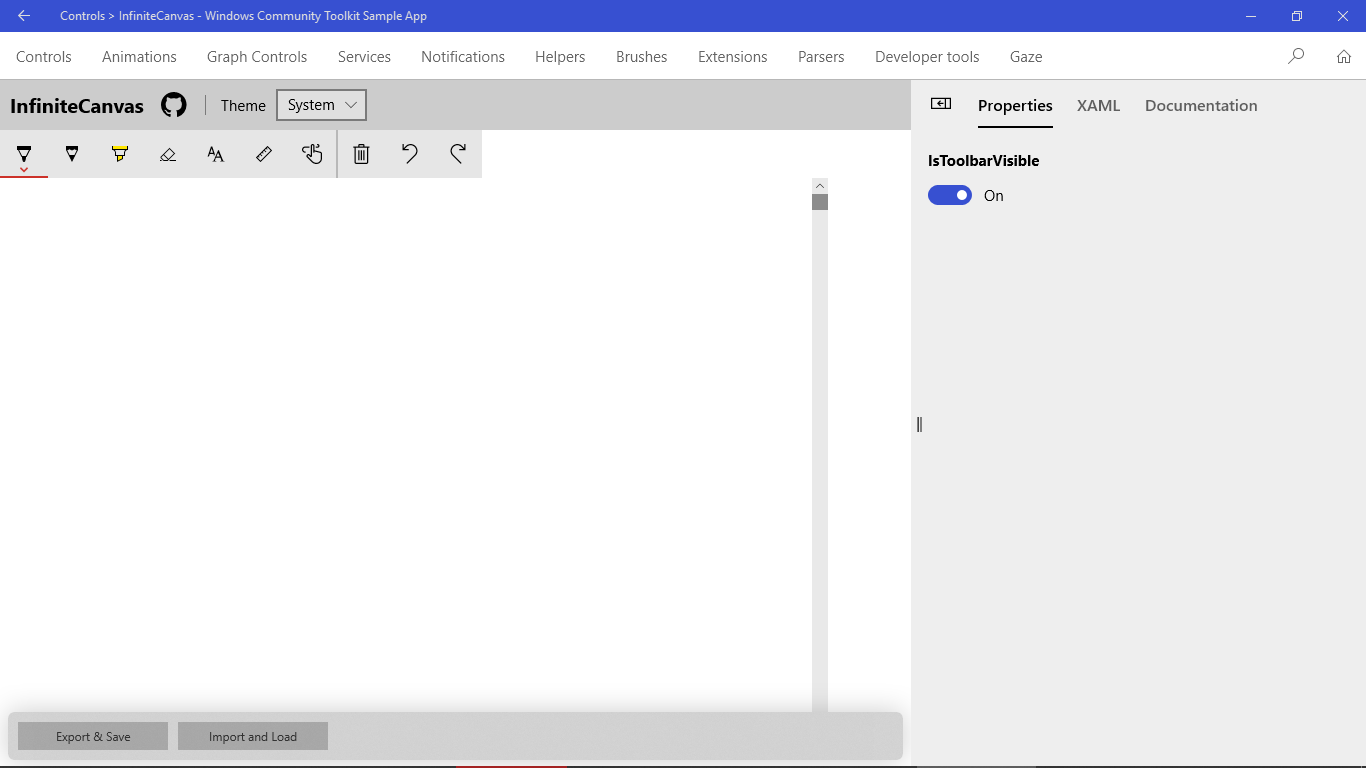Open the Gaze menu
Viewport: 1366px width, 768px height.
(x=1026, y=57)
